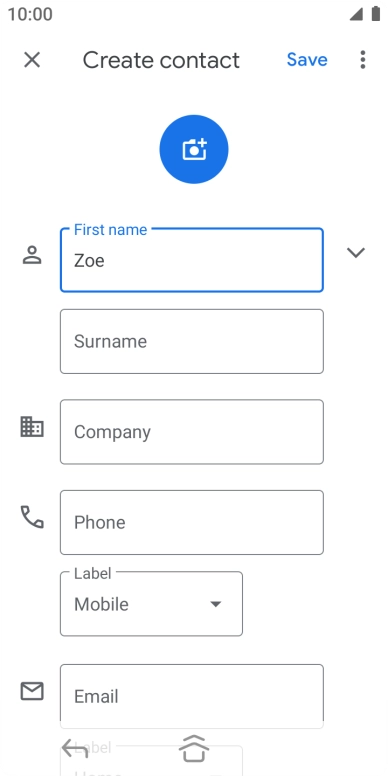Tap the signal strength icon in status bar
The width and height of the screenshot is (388, 776).
pos(356,14)
